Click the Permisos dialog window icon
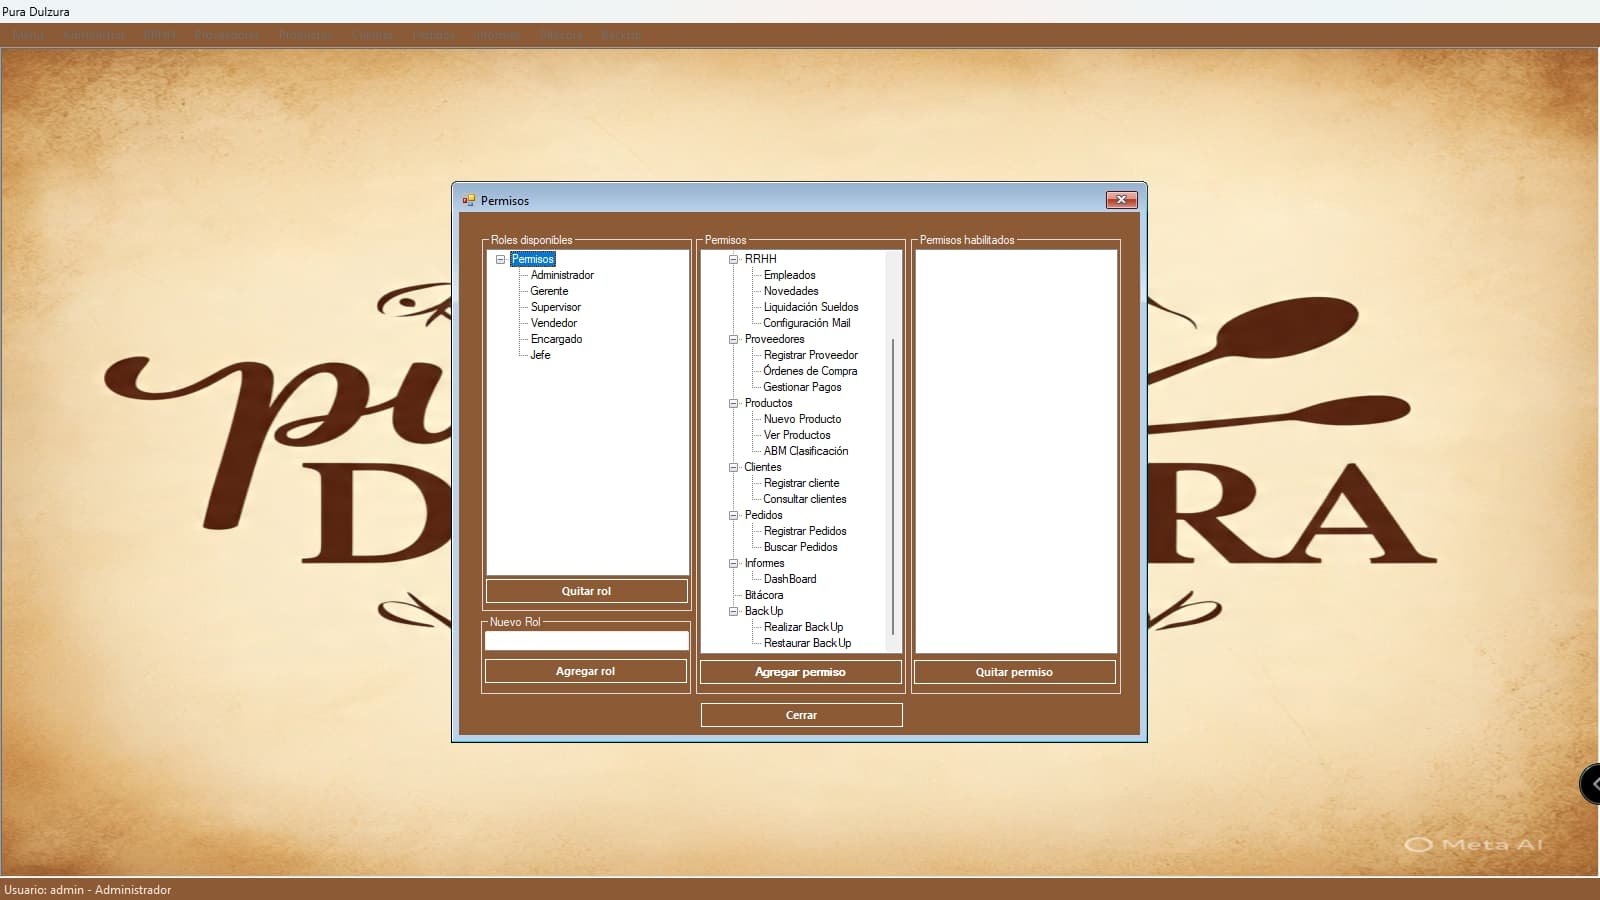1600x900 pixels. pos(468,200)
